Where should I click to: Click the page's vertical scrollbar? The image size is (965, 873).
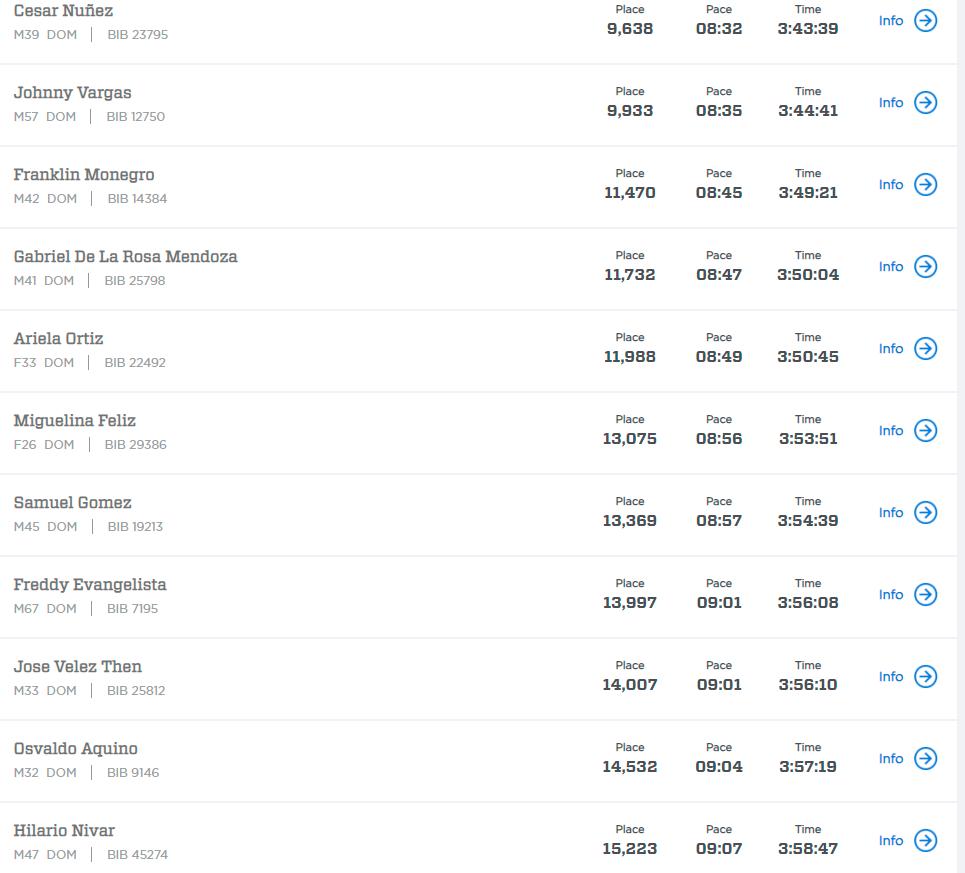coord(961,436)
